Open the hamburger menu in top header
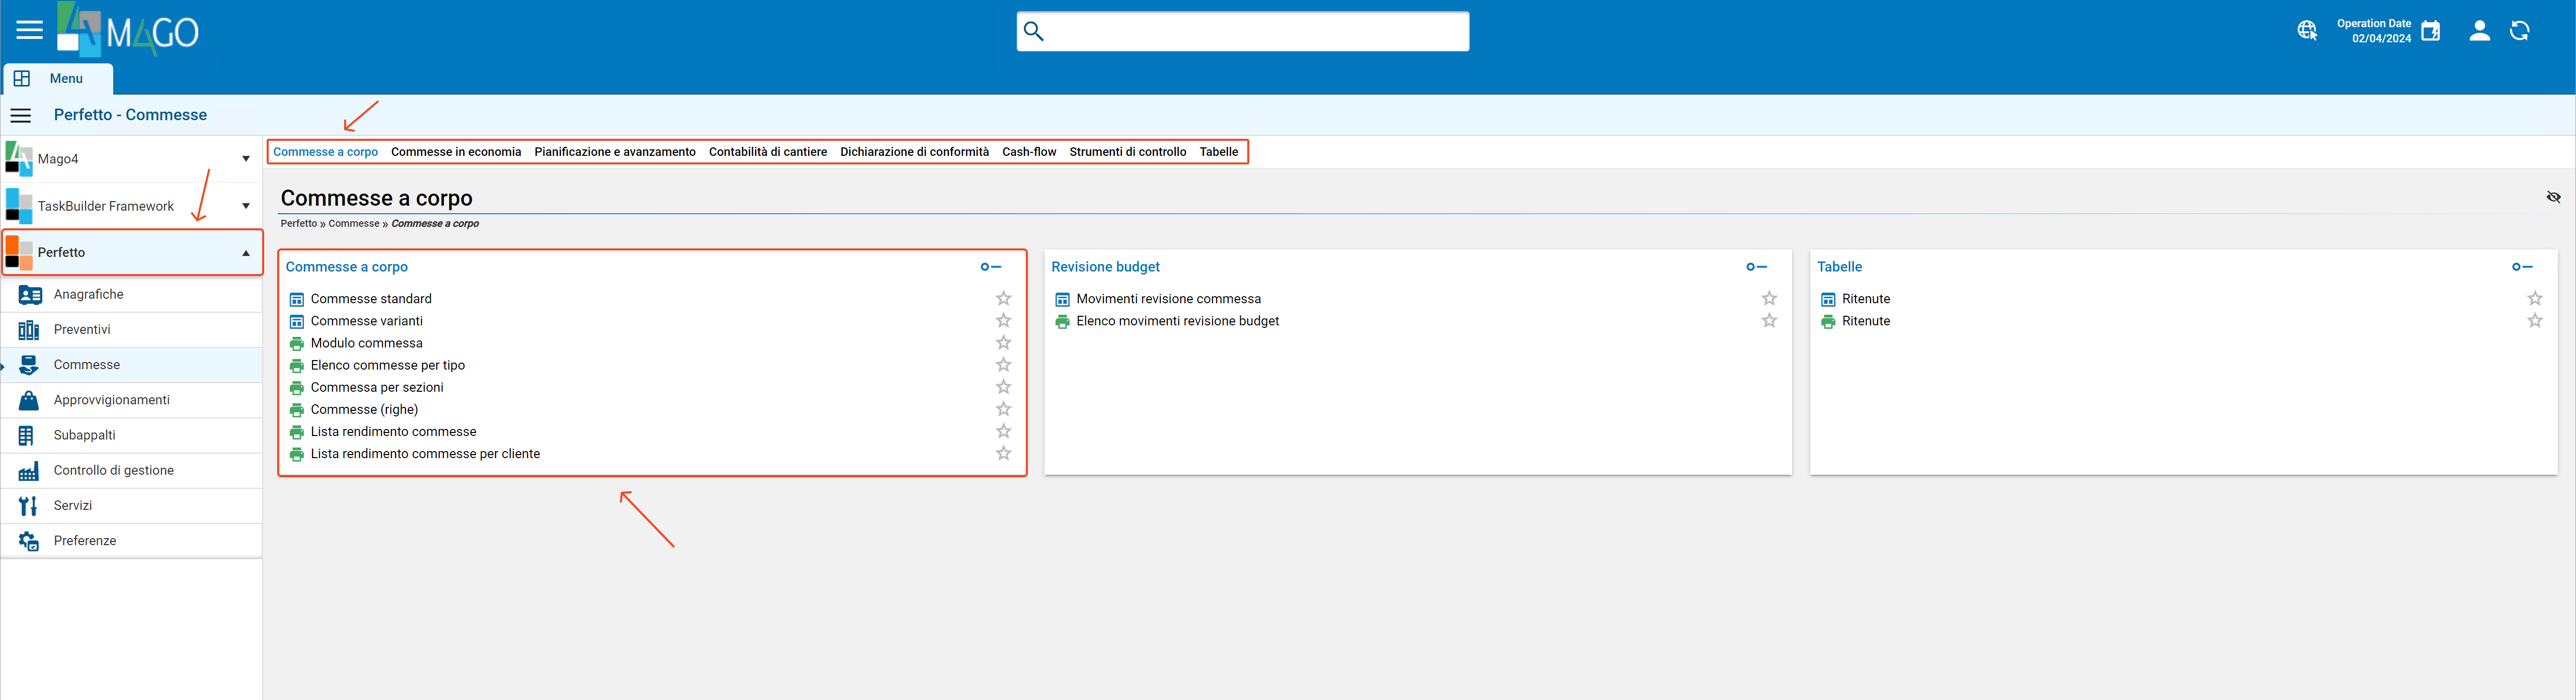 point(30,30)
